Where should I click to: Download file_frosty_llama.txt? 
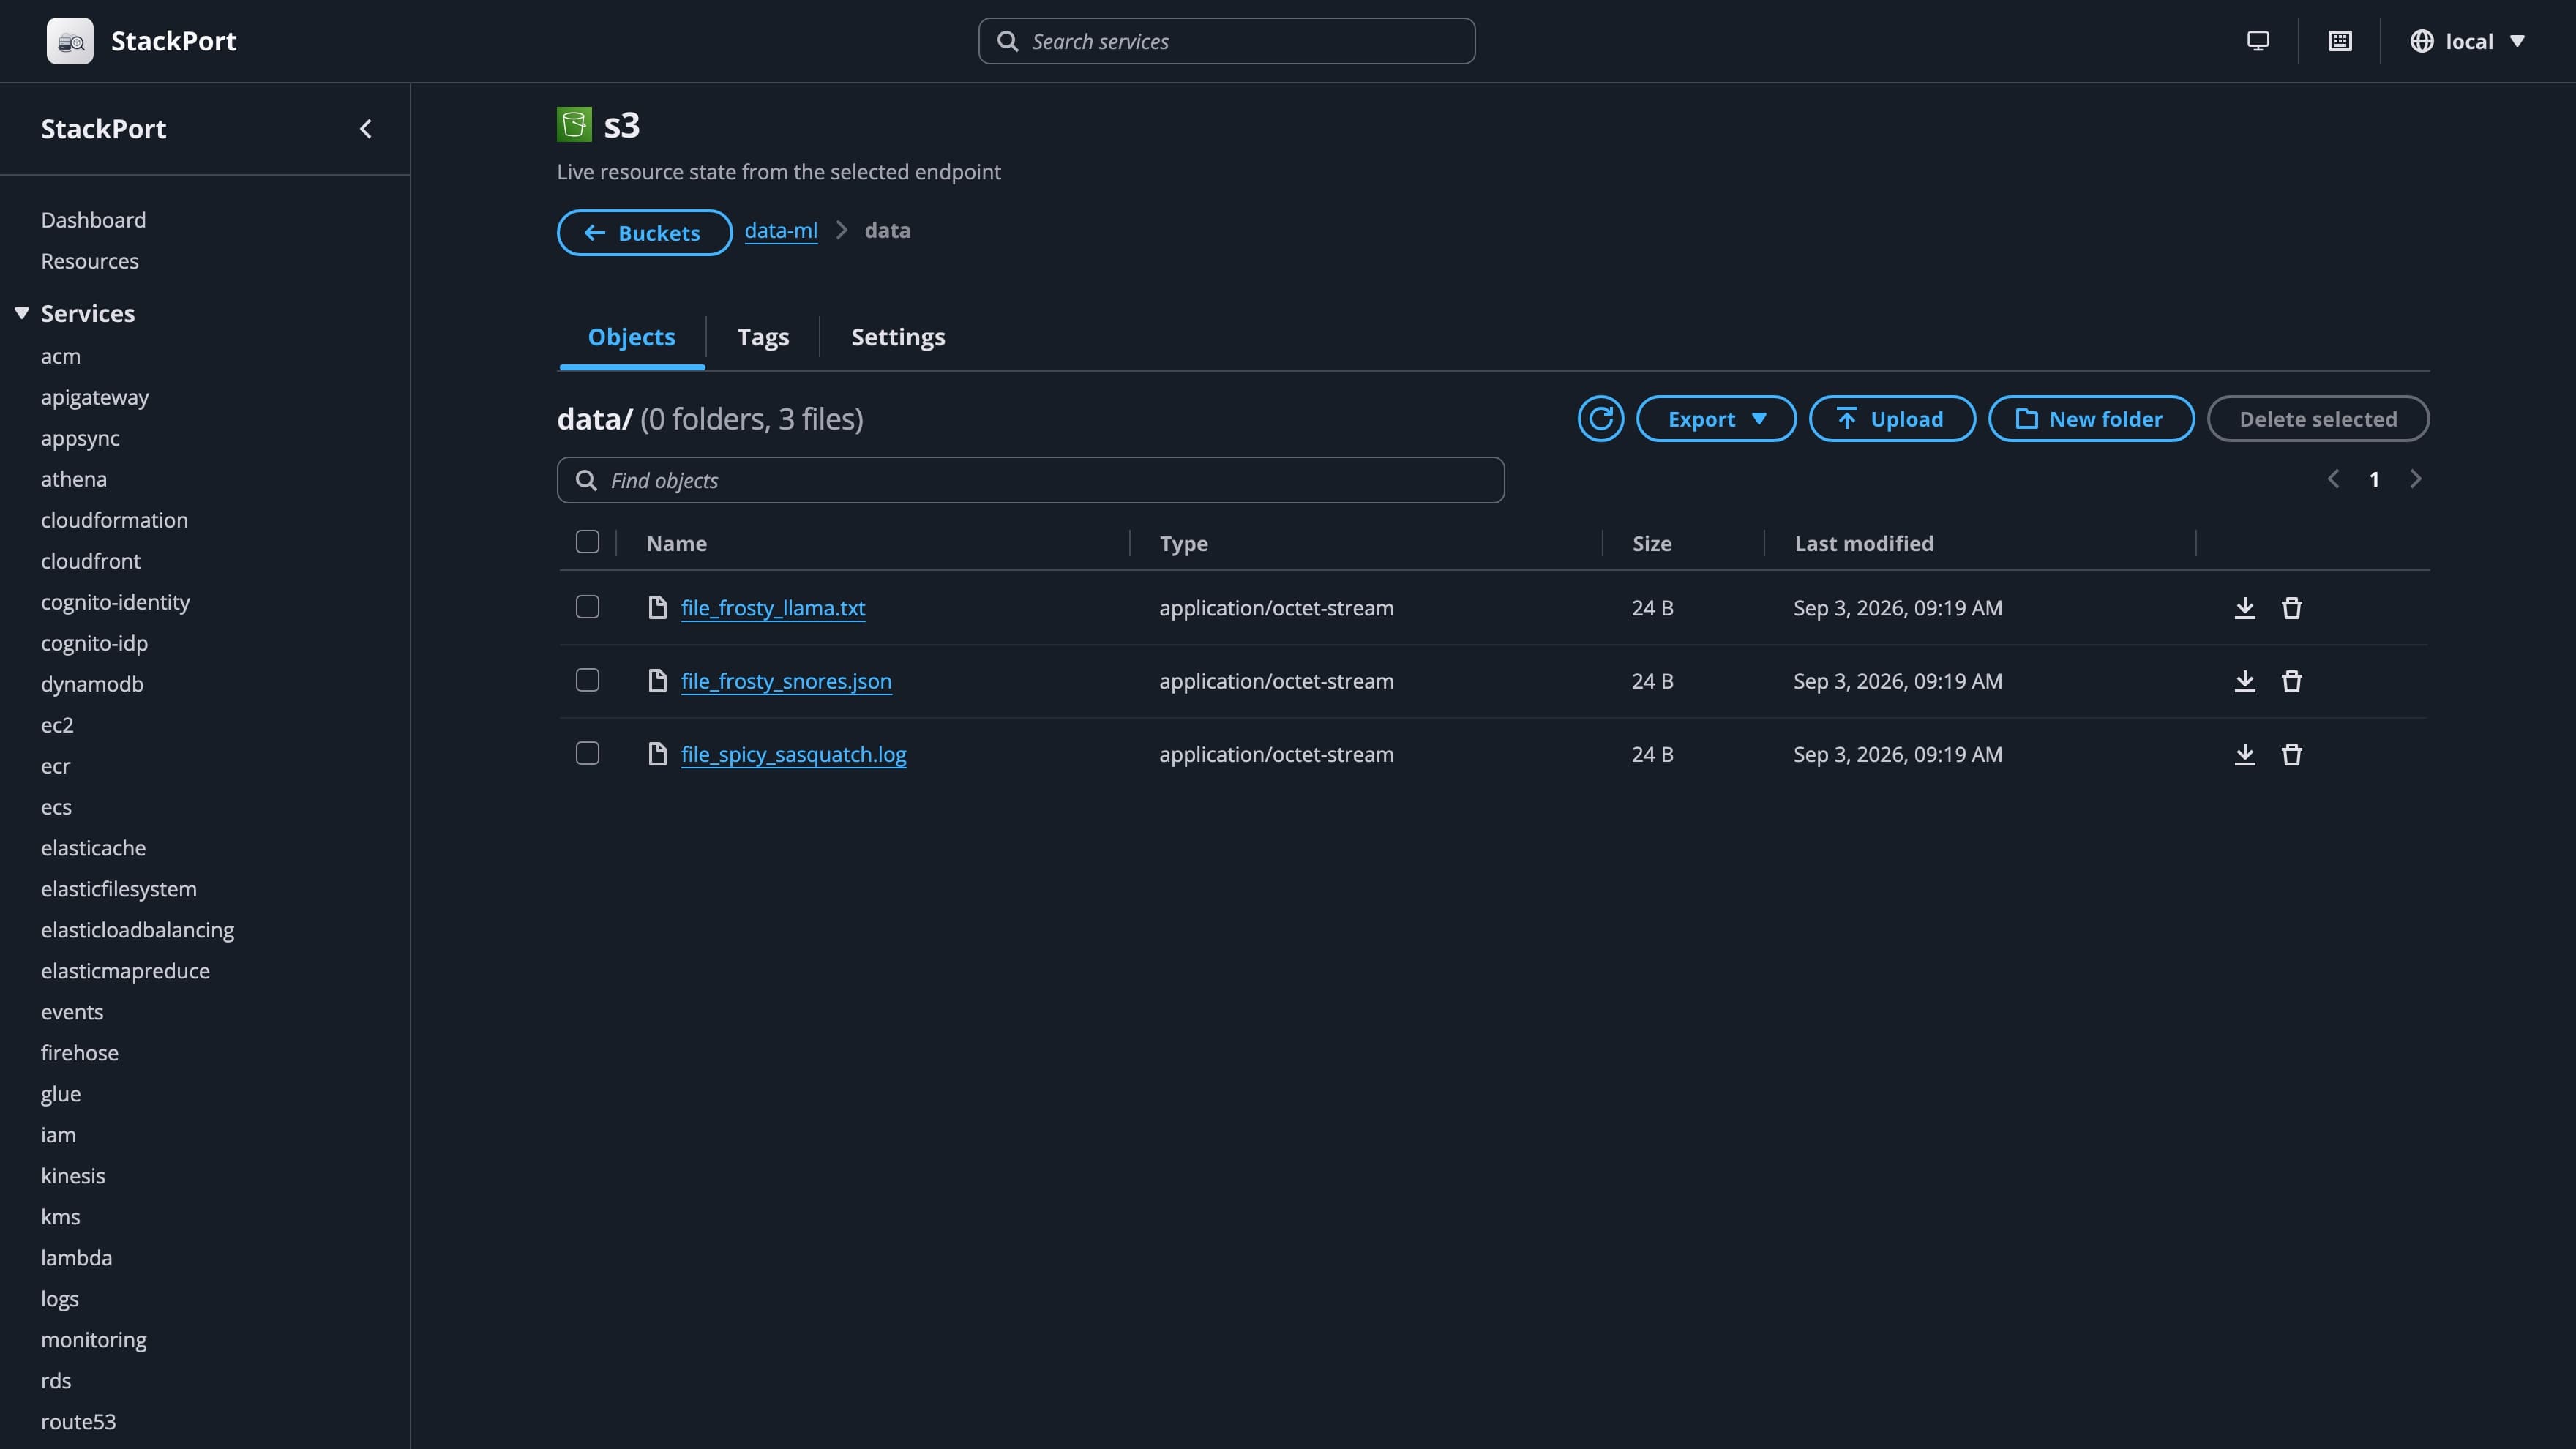pyautogui.click(x=2245, y=608)
